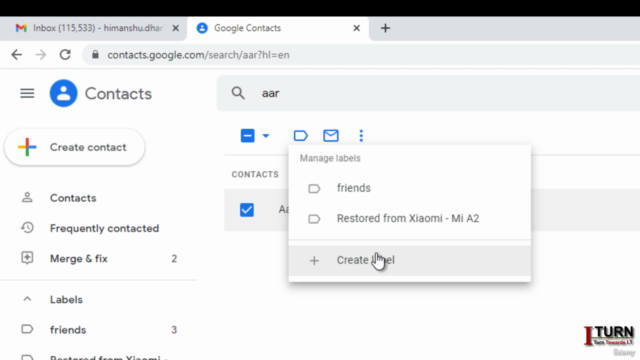
Task: Go forward in browser history
Action: click(x=41, y=55)
